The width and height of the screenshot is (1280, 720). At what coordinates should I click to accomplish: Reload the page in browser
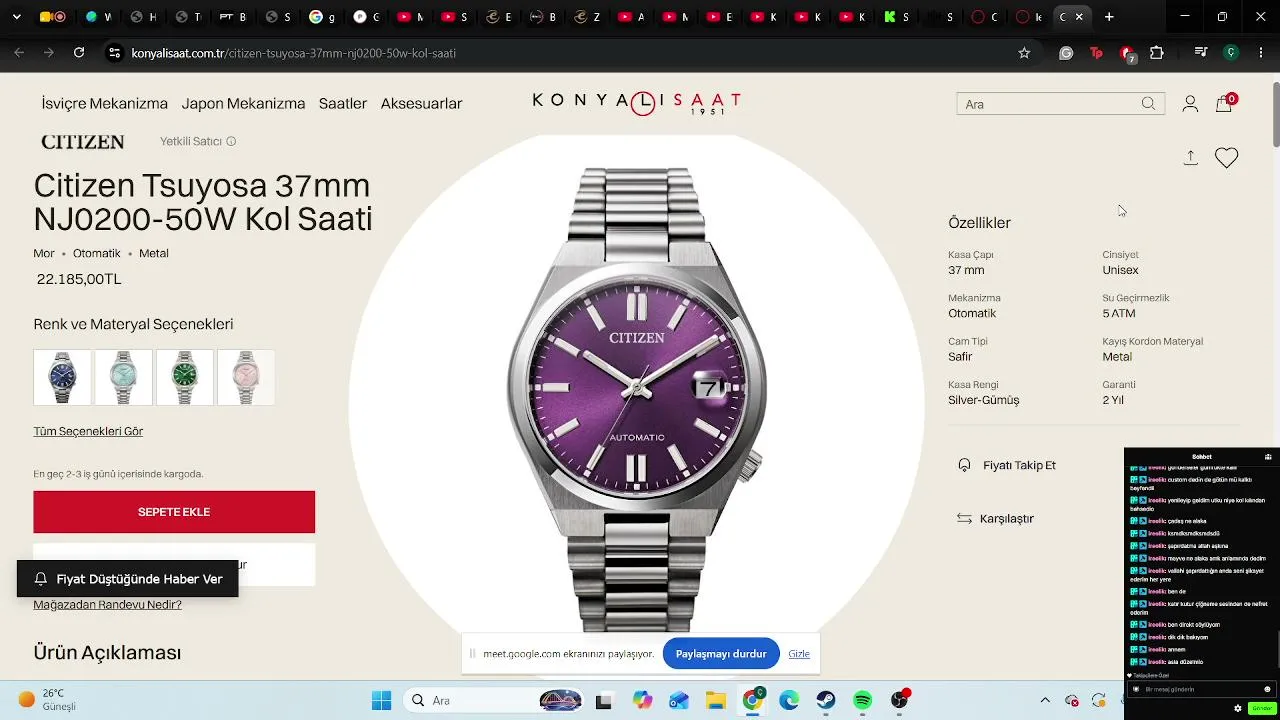79,53
